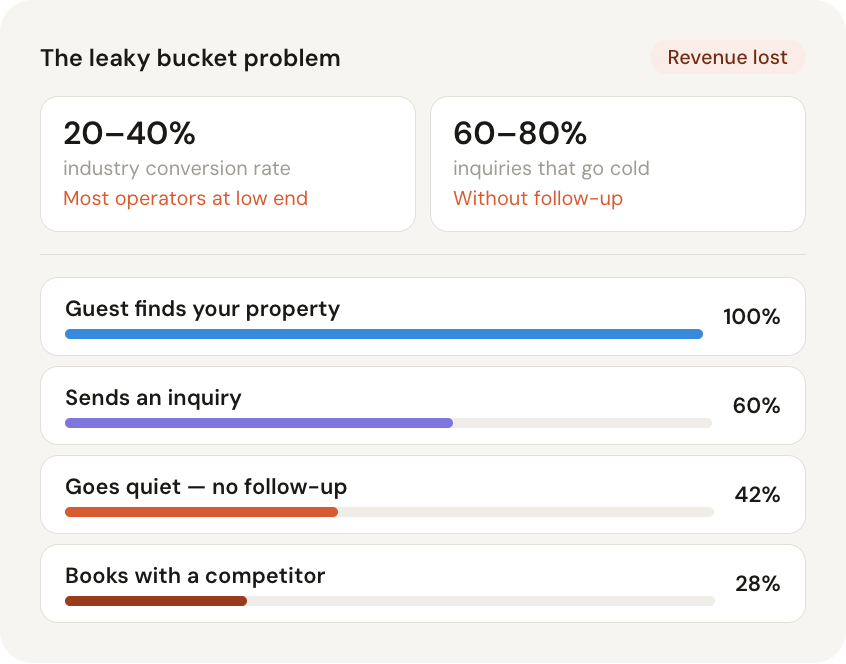This screenshot has height=664, width=846.
Task: Click the "Guest finds your property" label
Action: point(202,309)
